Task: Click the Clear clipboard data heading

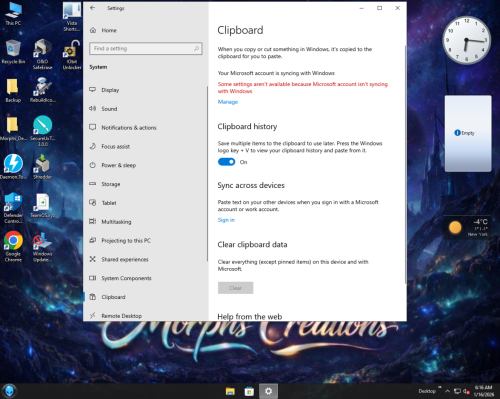Action: (x=252, y=245)
